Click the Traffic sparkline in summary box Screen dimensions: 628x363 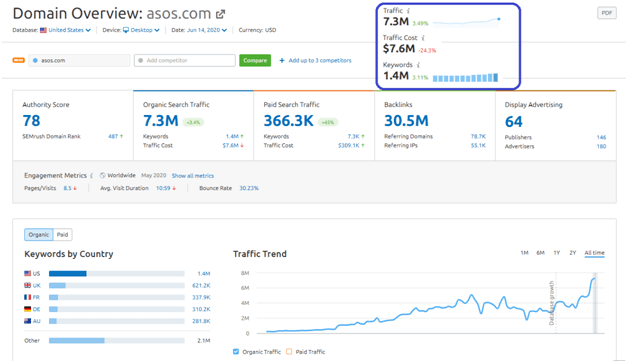467,22
